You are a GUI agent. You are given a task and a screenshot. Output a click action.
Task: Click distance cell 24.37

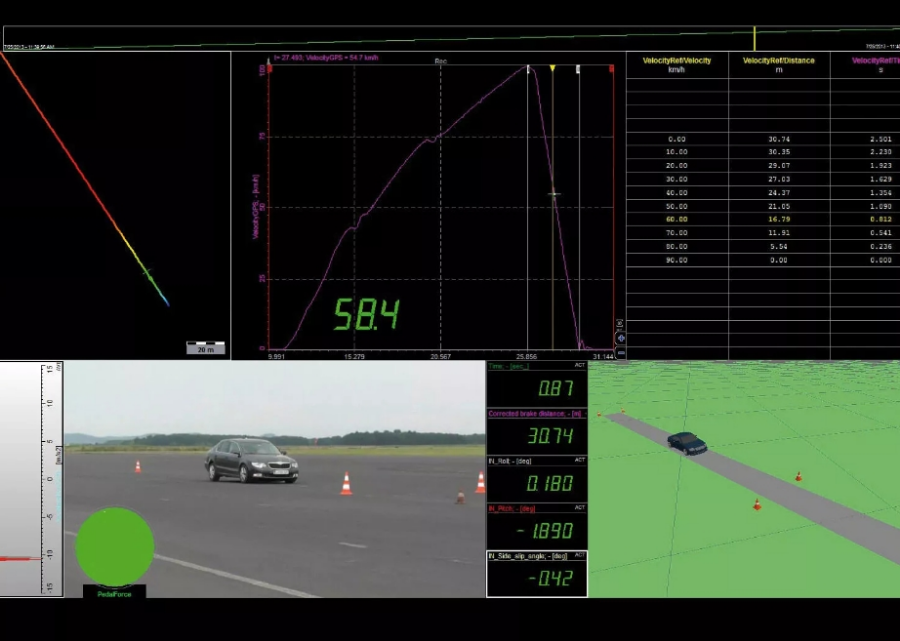tap(779, 193)
